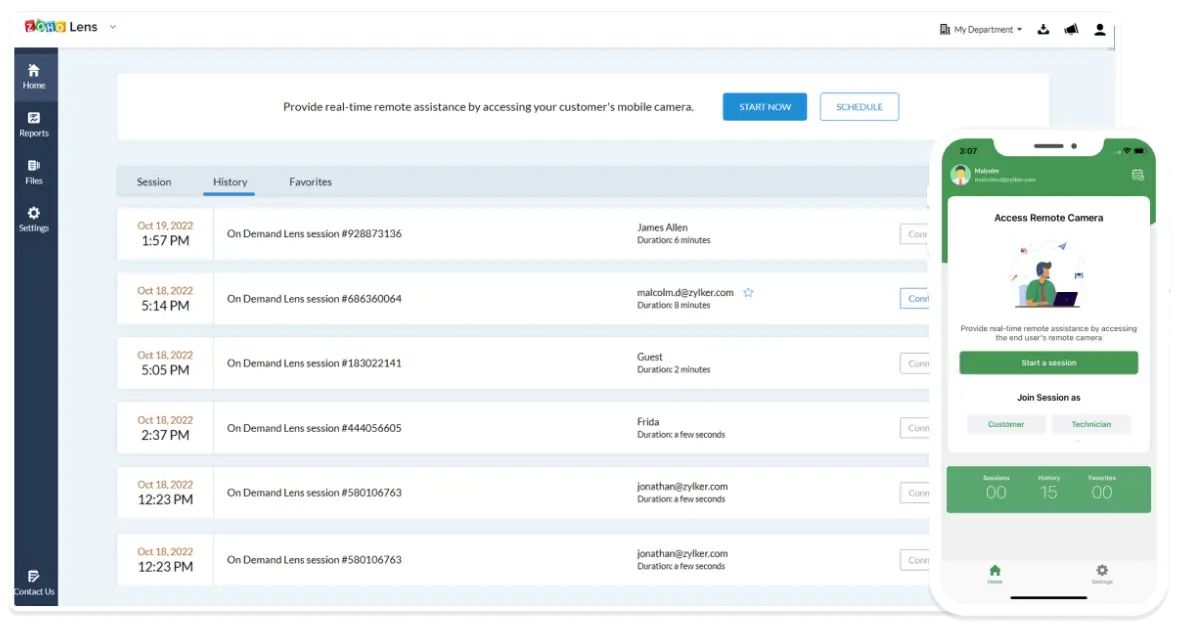Open the user profile icon
The height and width of the screenshot is (626, 1180).
coord(1100,30)
